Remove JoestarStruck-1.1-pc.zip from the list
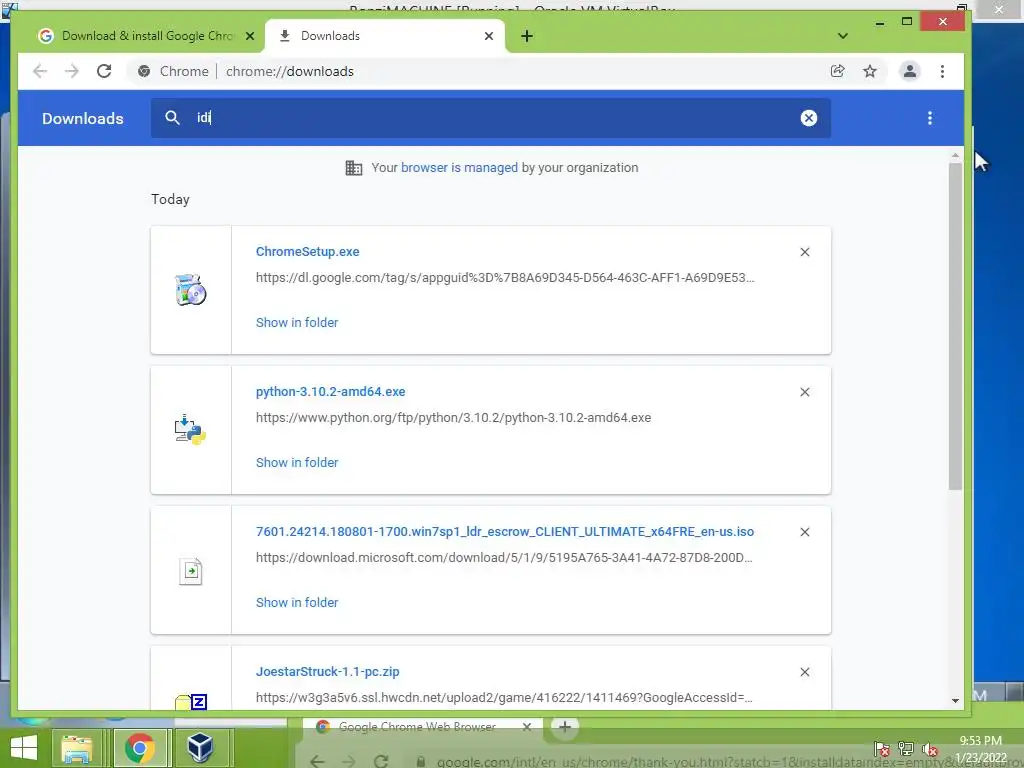The width and height of the screenshot is (1024, 768). click(x=805, y=672)
